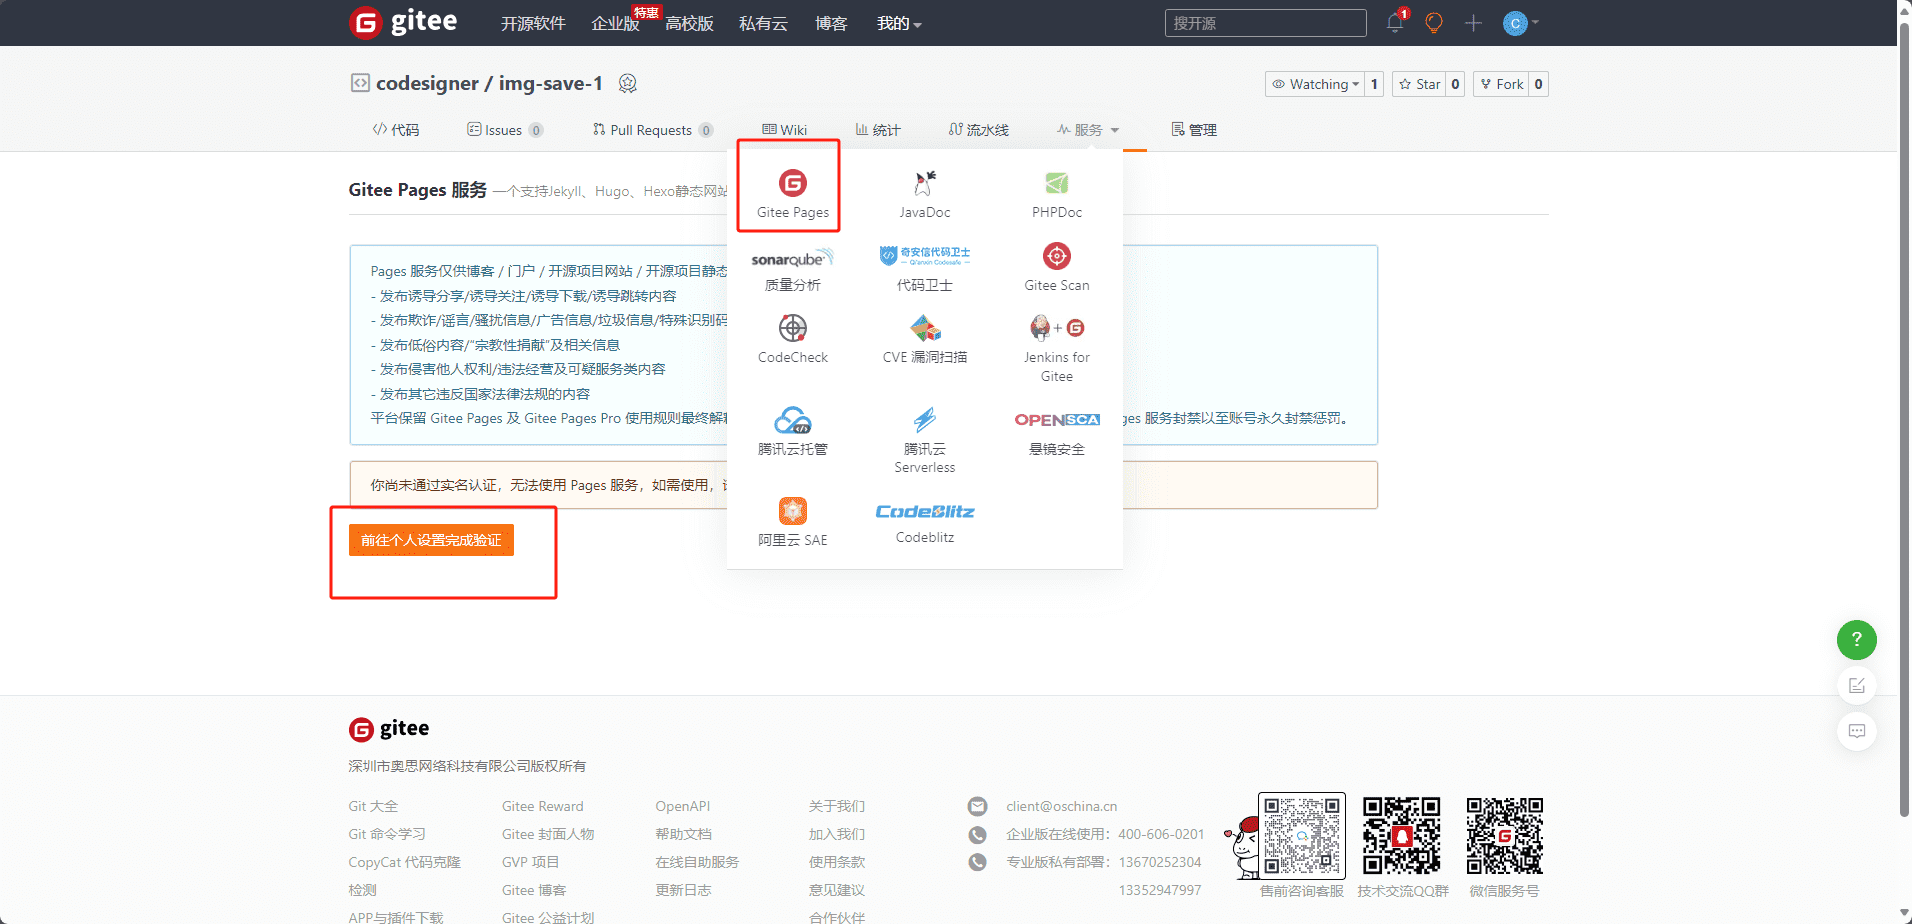This screenshot has width=1912, height=924.
Task: Open CodeCheck service icon
Action: pos(792,328)
